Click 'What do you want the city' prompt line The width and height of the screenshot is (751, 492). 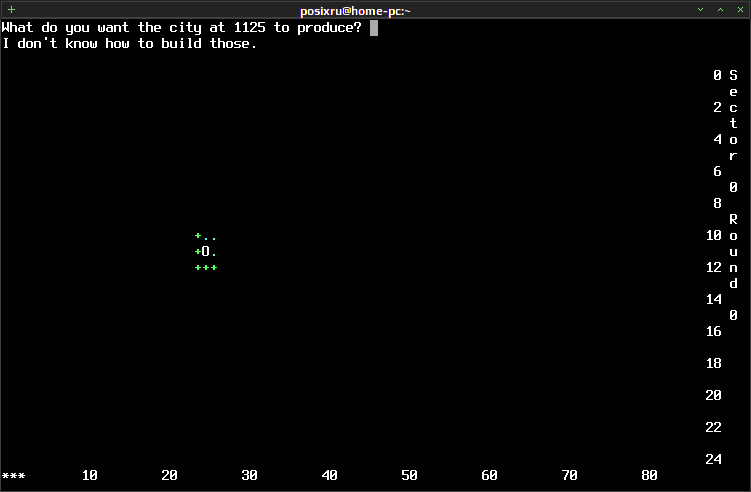point(182,28)
